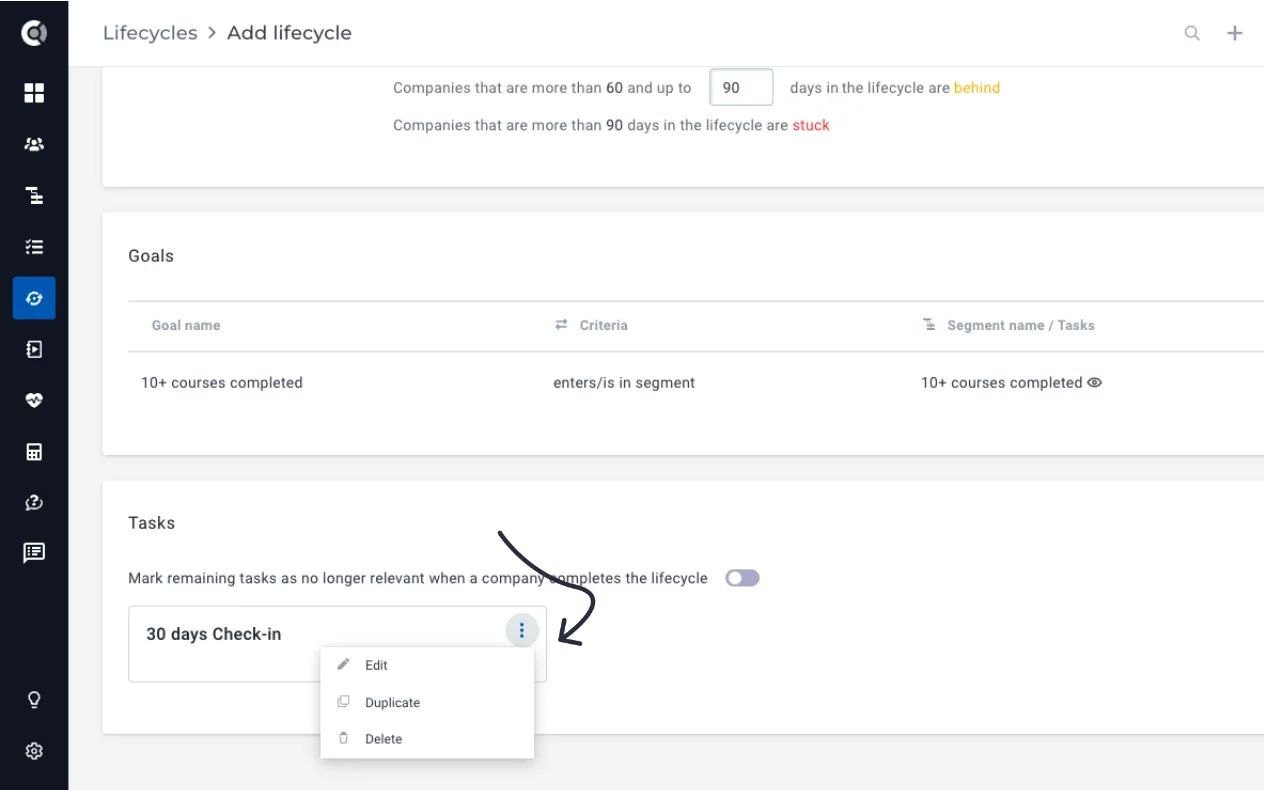Open the people icon in sidebar
Viewport: 1264px width, 790px height.
[x=34, y=144]
